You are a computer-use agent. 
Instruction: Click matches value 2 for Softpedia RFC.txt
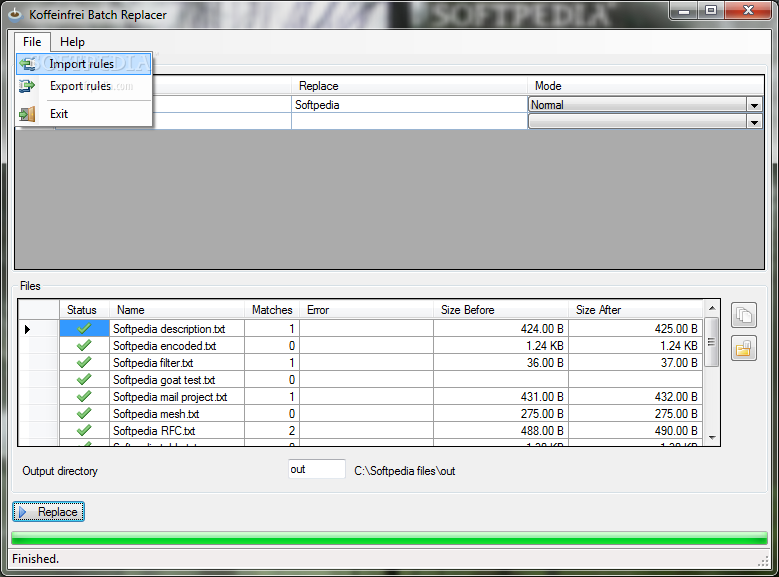pos(272,430)
